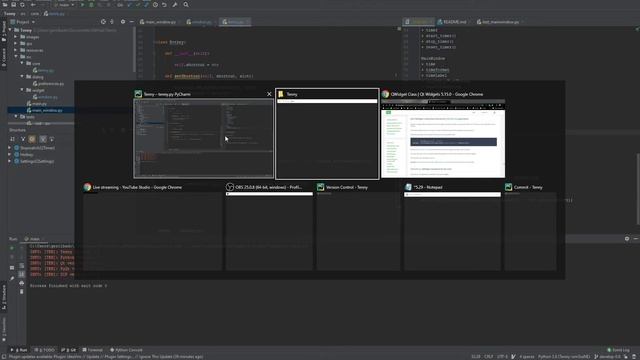Expand the images folder
The height and width of the screenshot is (360, 640).
(16, 37)
